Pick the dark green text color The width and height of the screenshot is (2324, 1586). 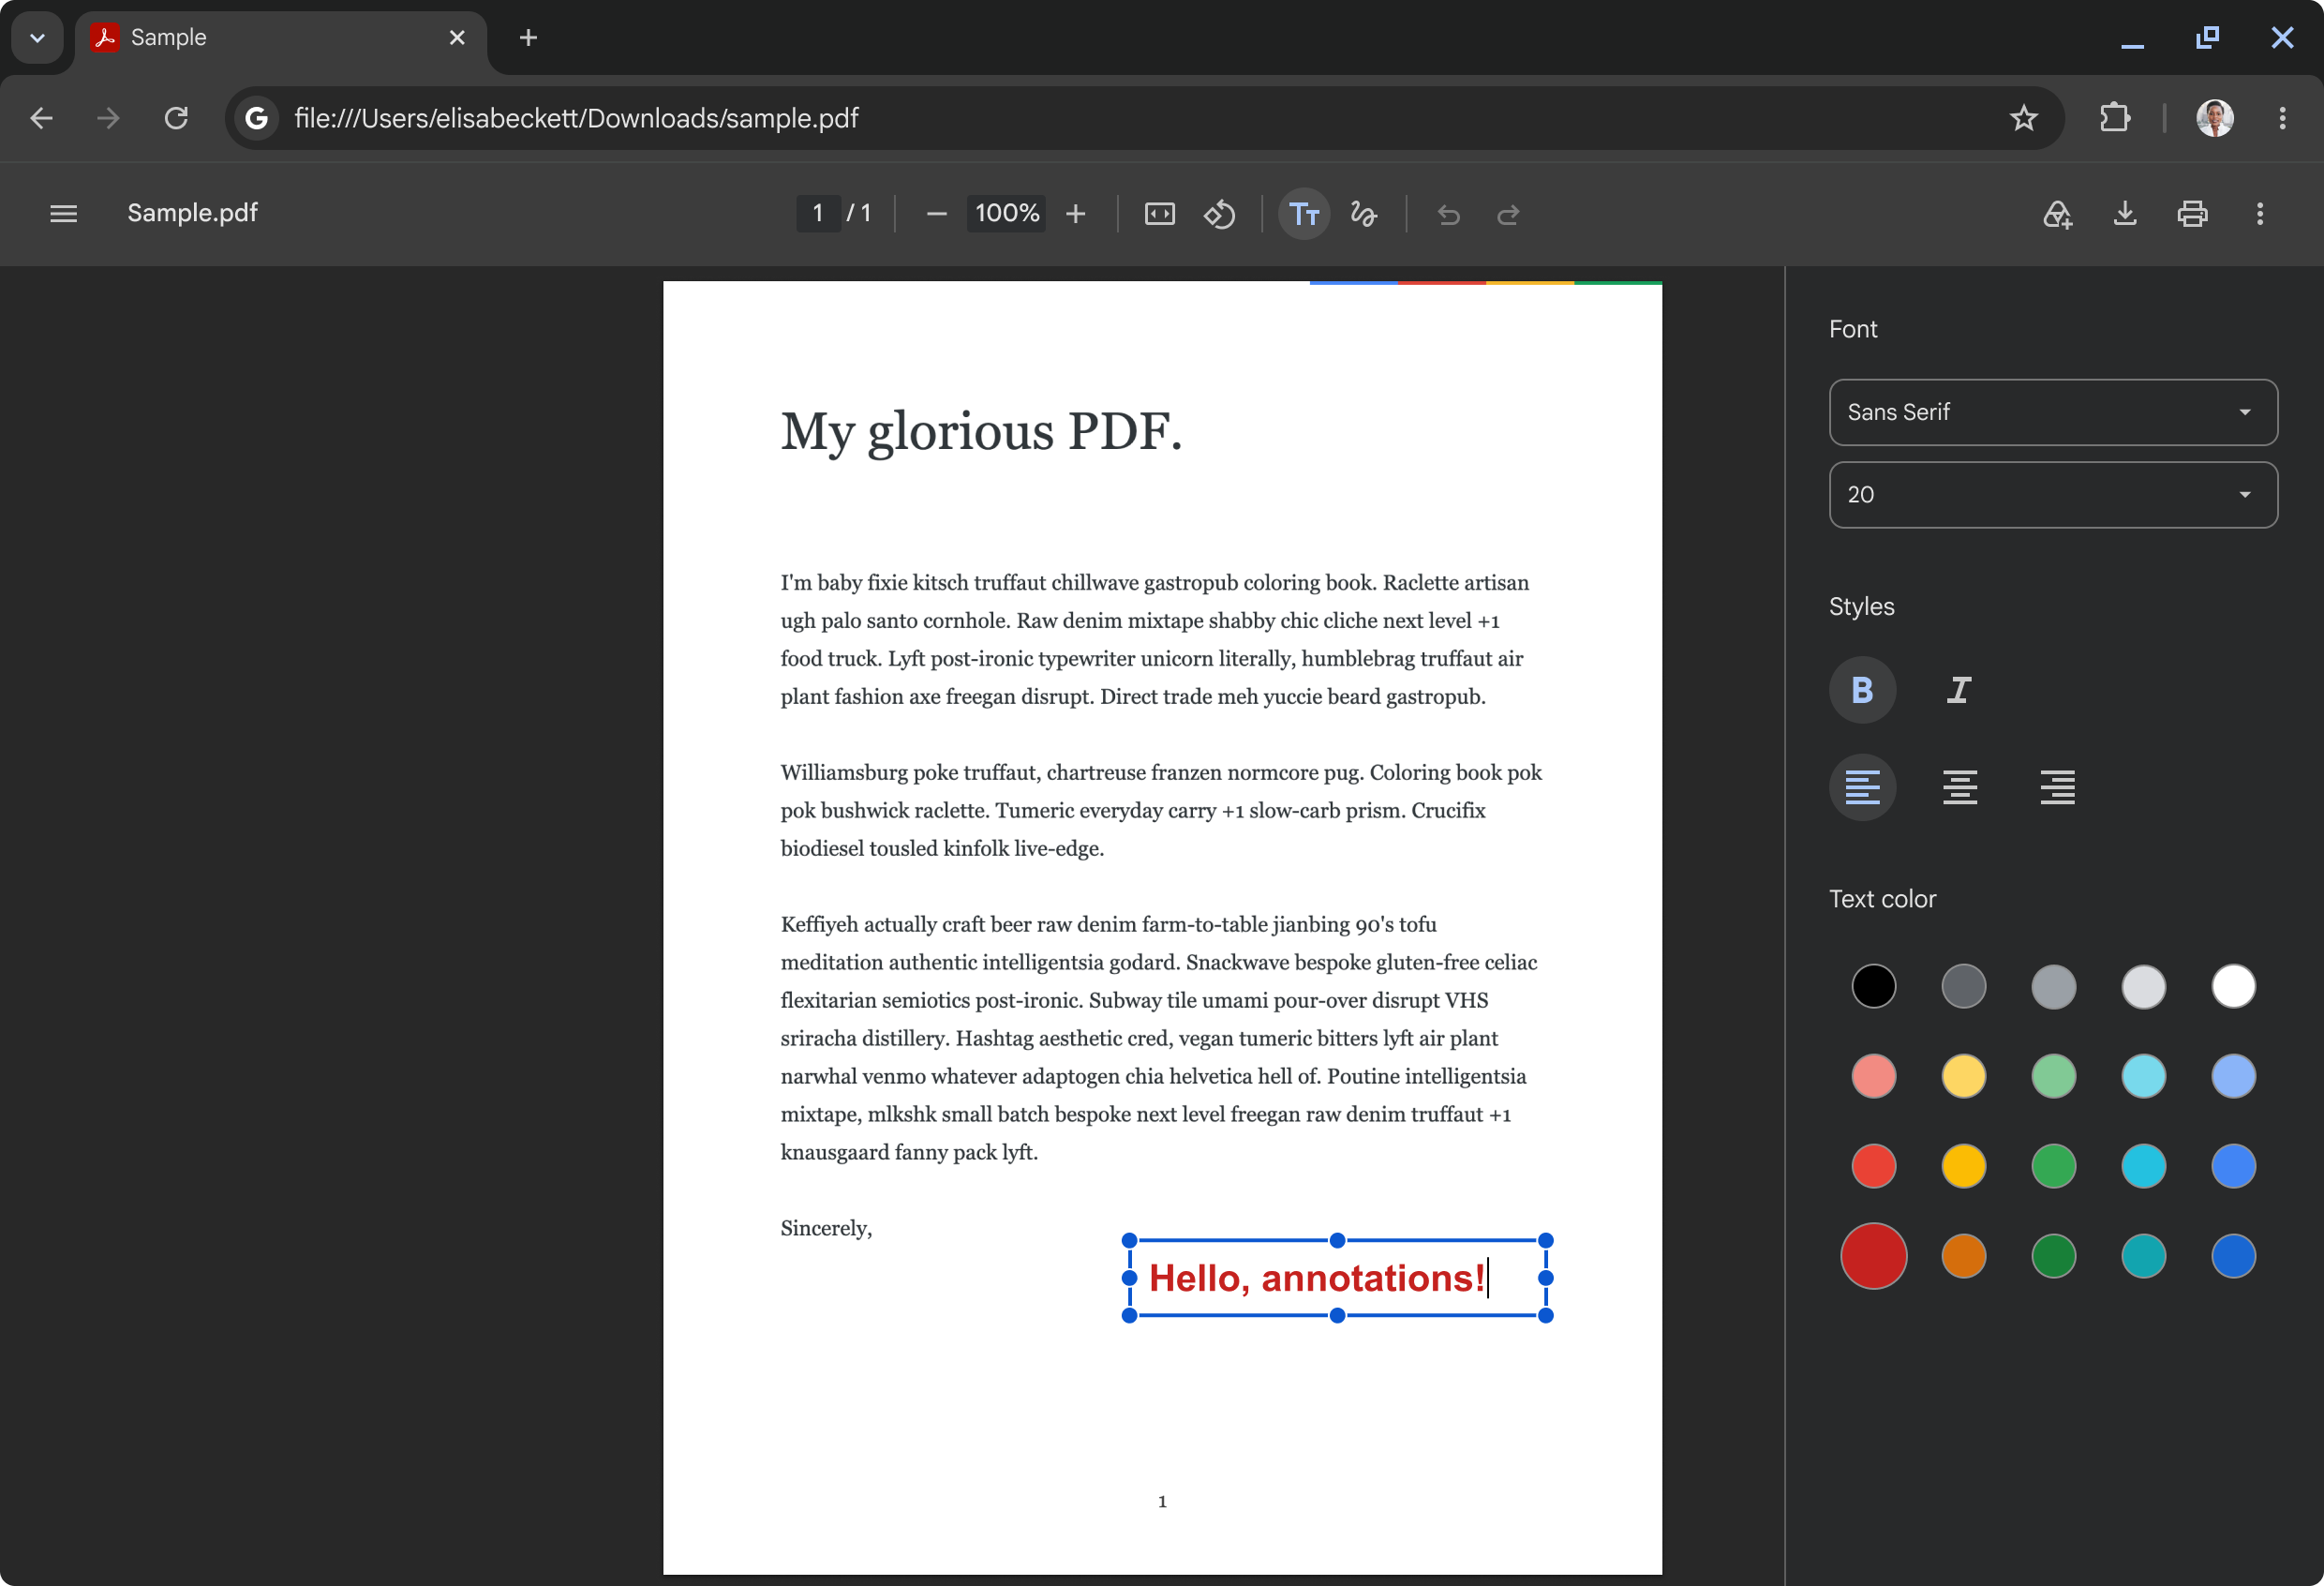pyautogui.click(x=2053, y=1256)
